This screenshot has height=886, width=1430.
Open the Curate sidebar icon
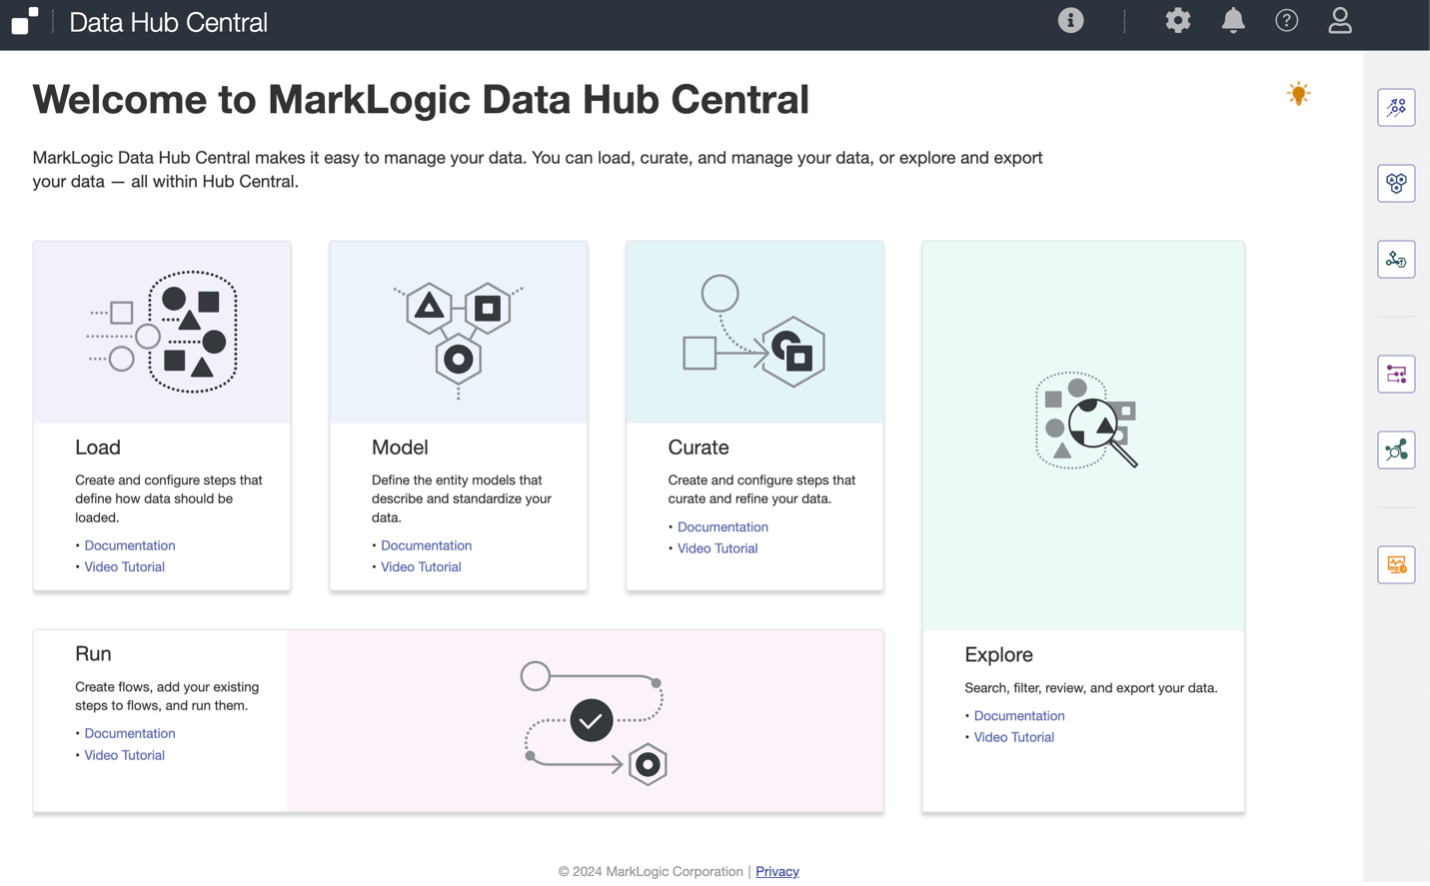point(1396,260)
